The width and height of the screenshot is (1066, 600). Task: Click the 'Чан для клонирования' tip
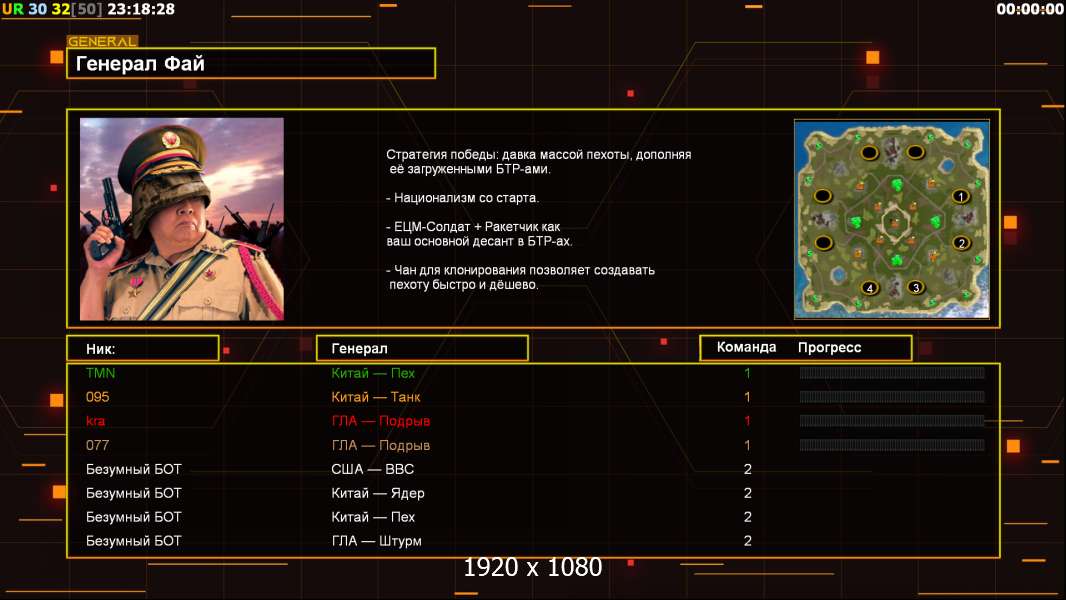point(521,277)
